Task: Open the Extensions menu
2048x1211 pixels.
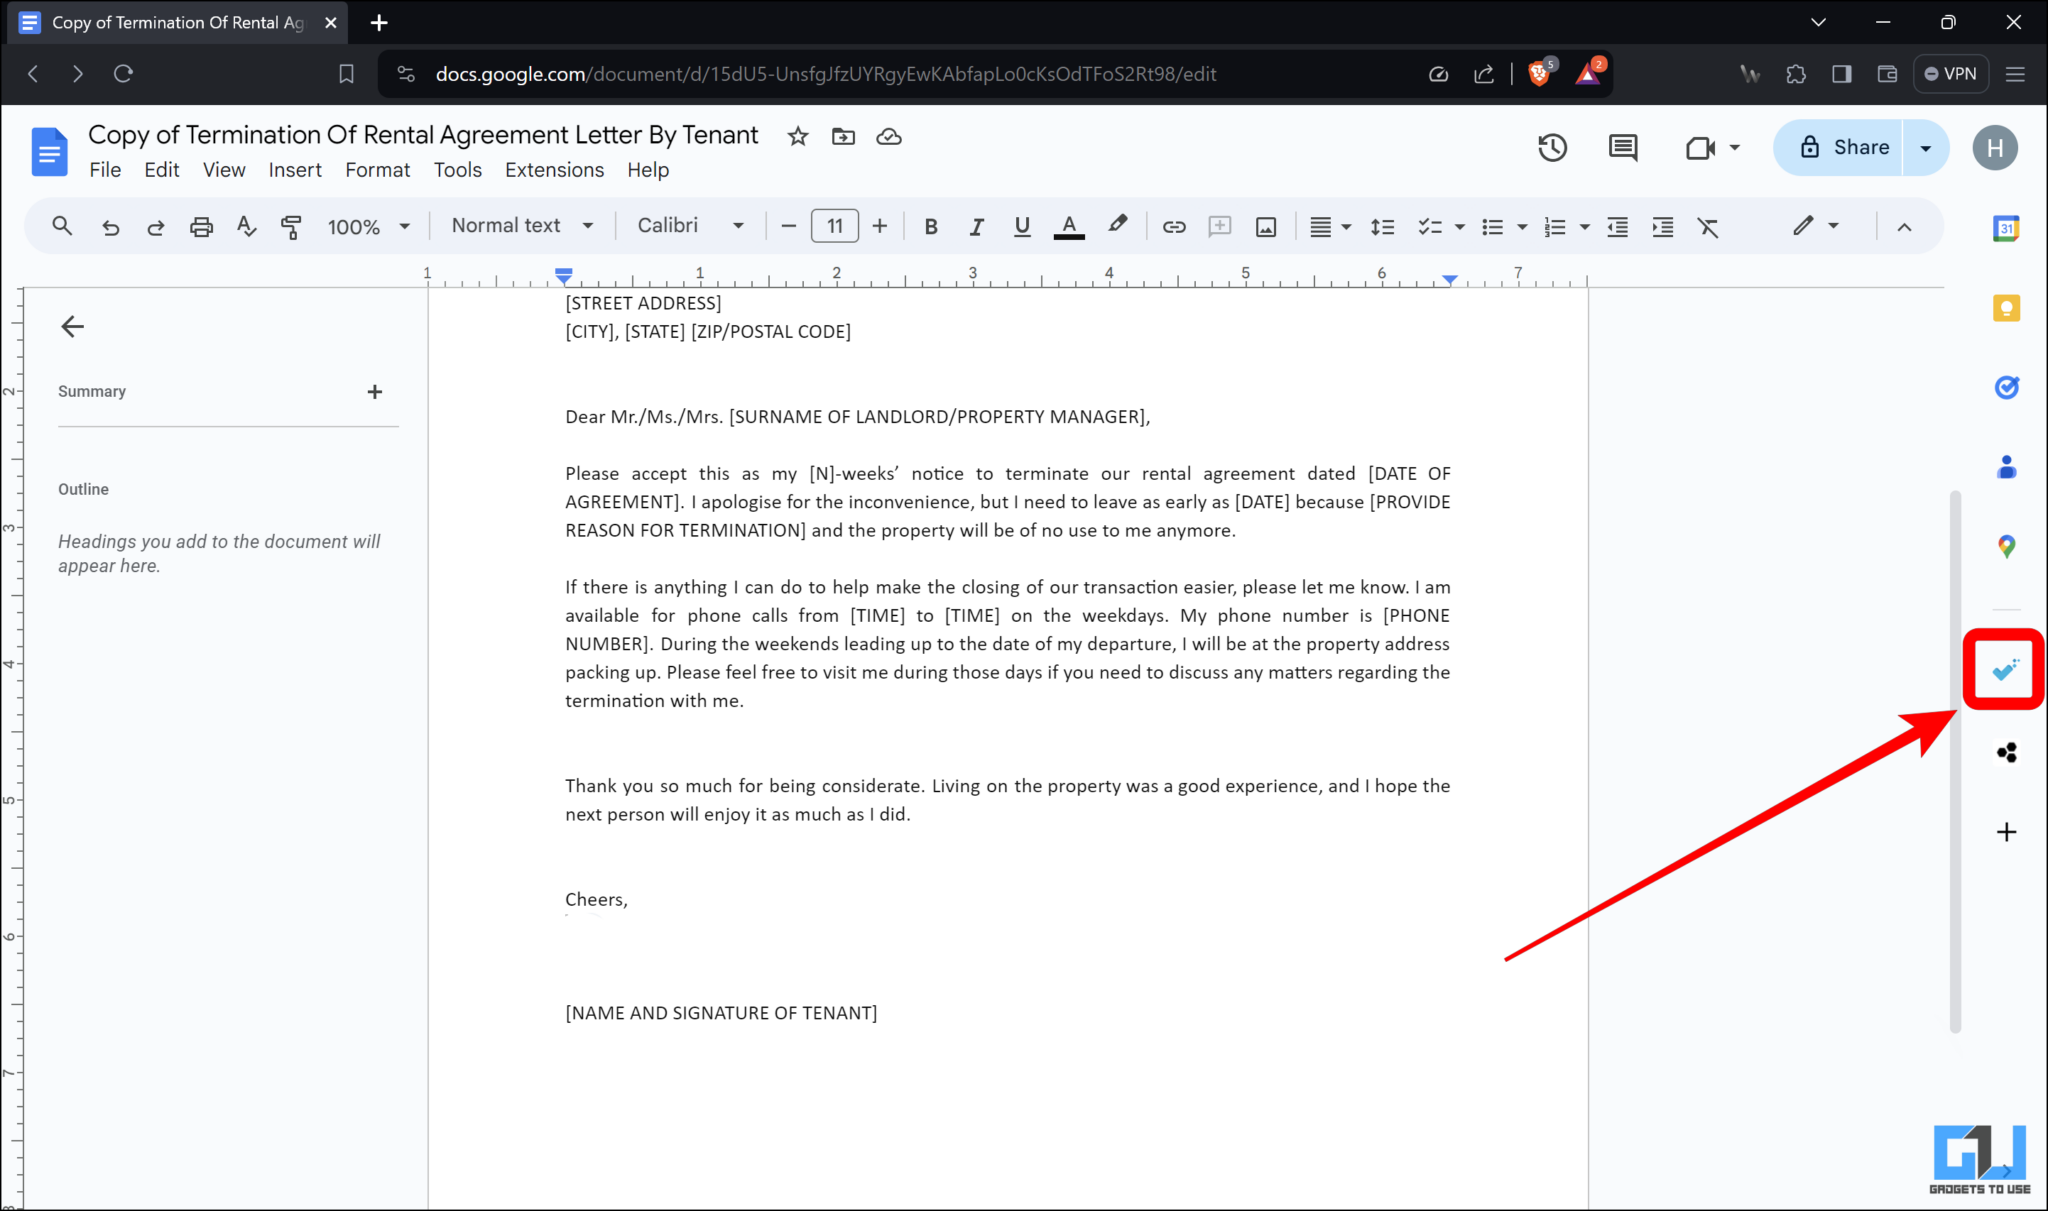Action: 554,169
